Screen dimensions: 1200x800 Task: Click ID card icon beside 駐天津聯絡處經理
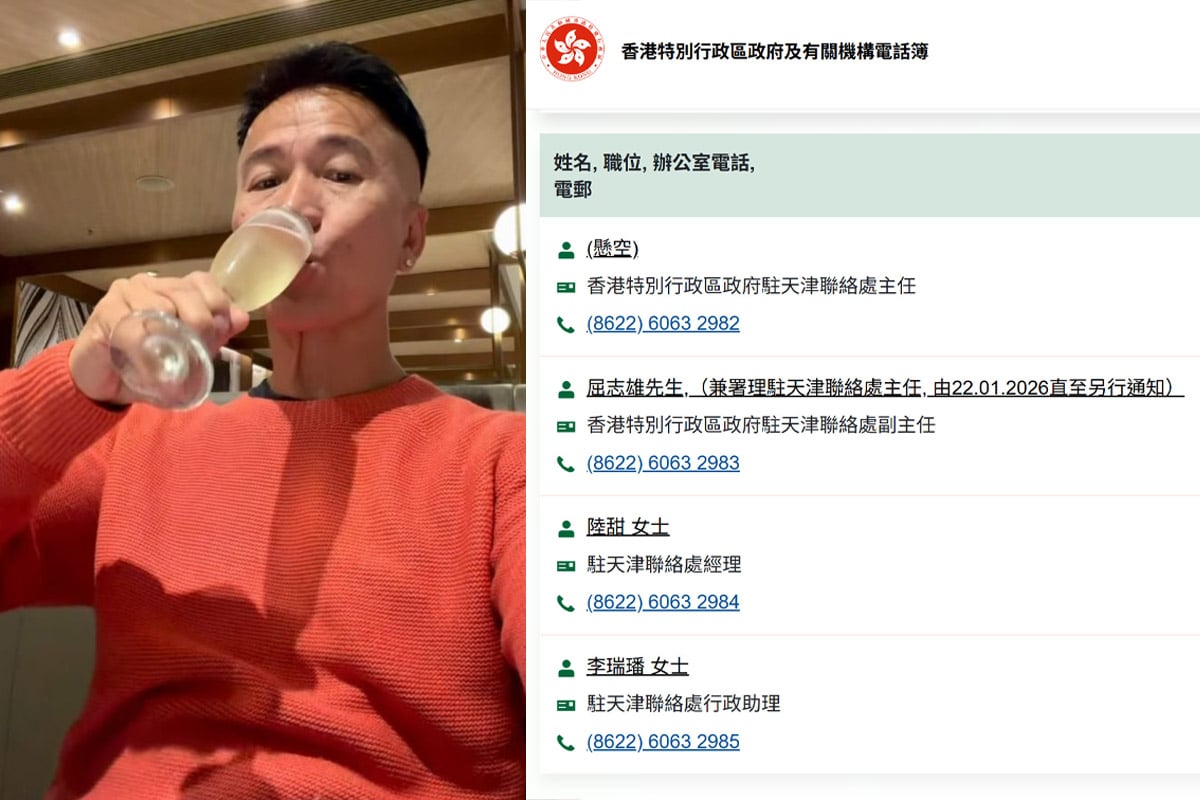(566, 565)
